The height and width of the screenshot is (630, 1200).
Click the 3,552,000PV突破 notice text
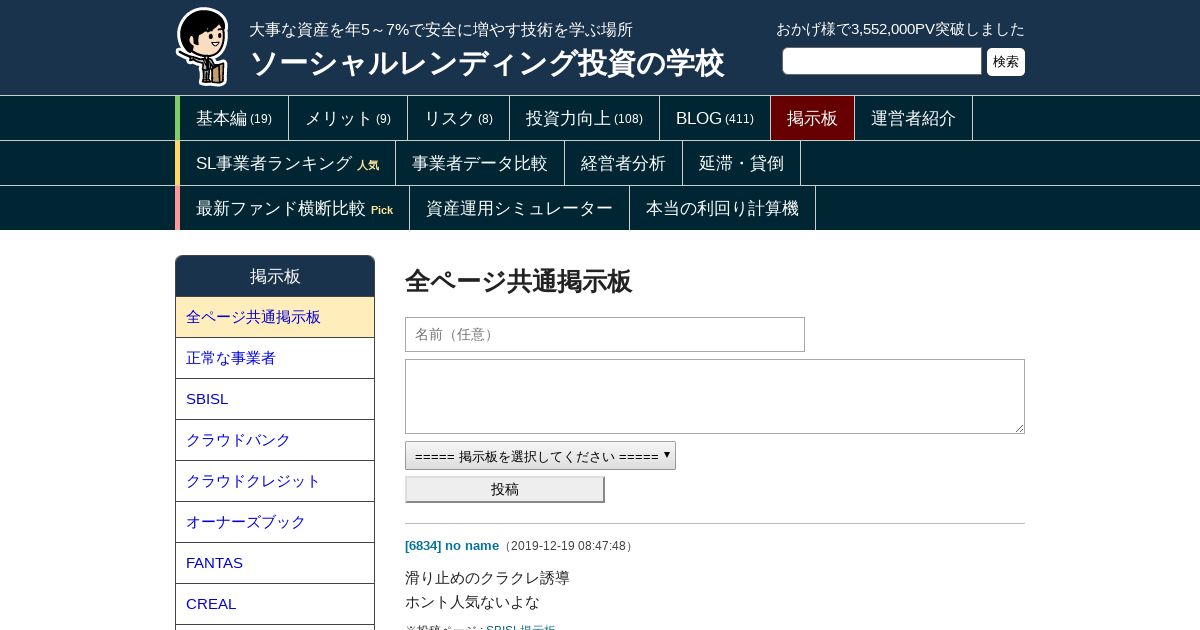[x=901, y=29]
